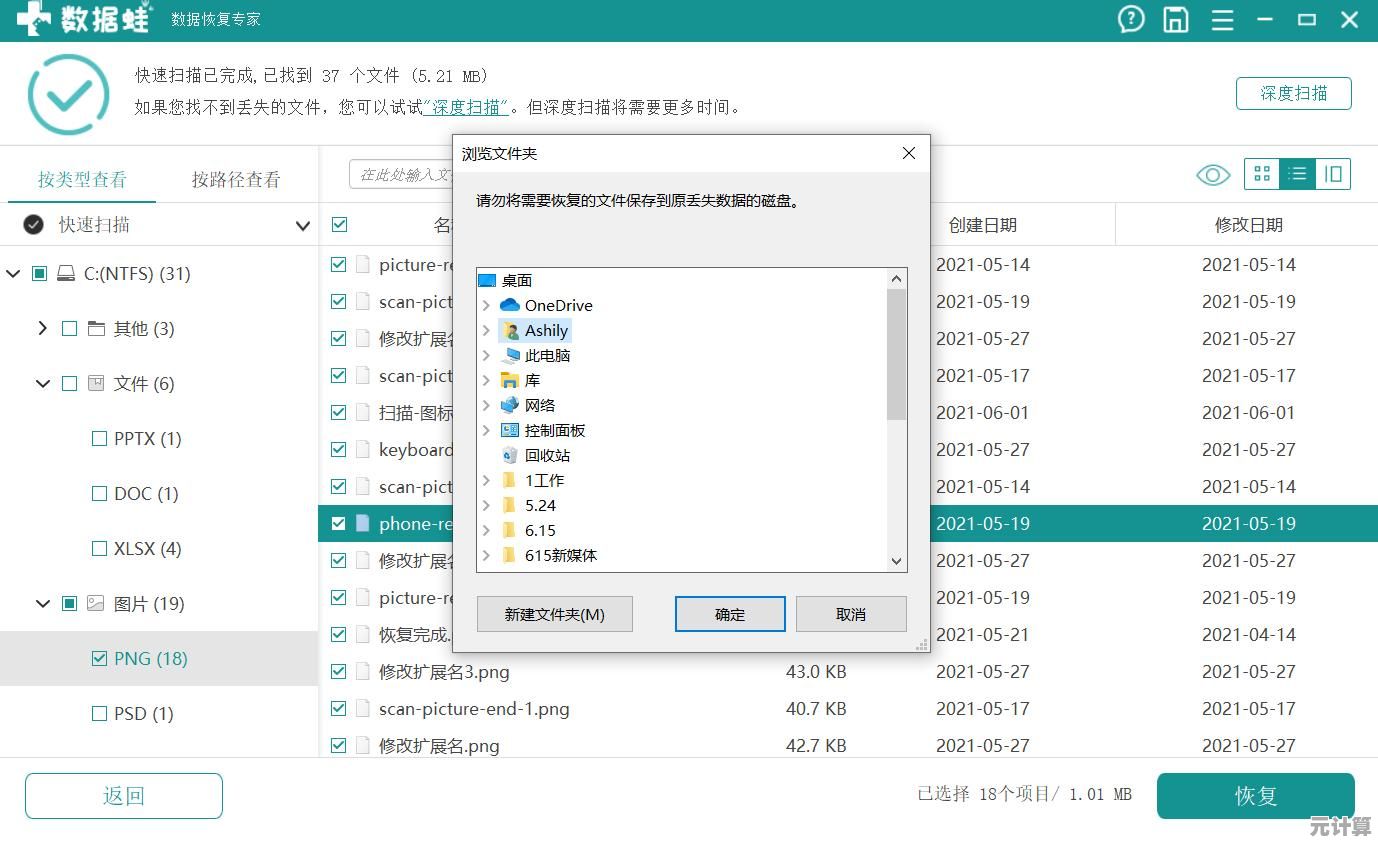Collapse the 快速扫描 section chevron

click(303, 226)
